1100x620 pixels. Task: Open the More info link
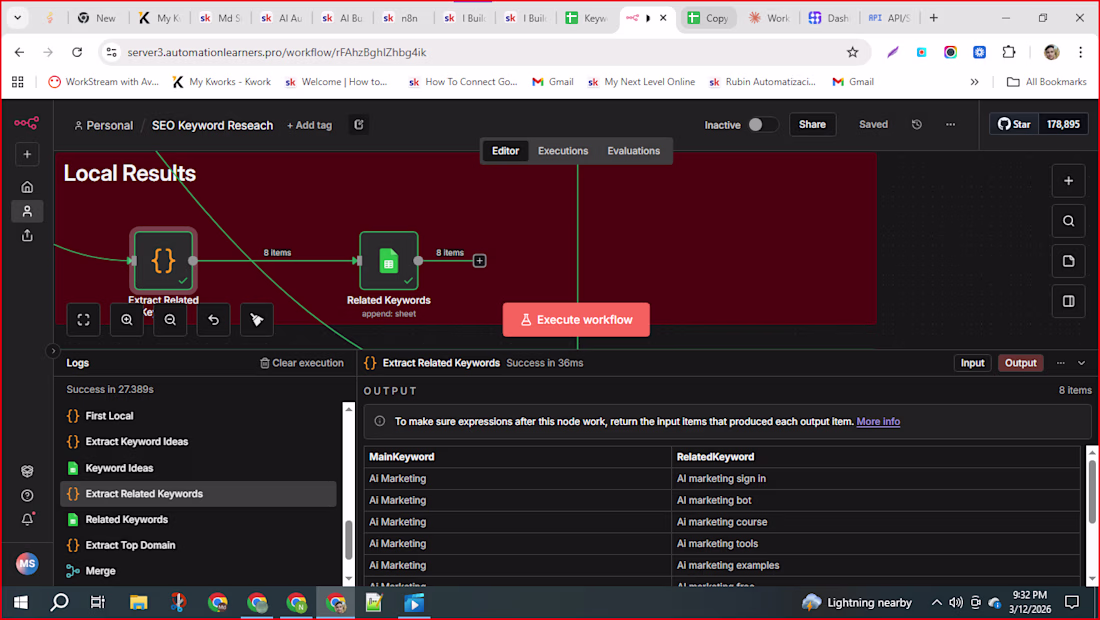pos(878,422)
